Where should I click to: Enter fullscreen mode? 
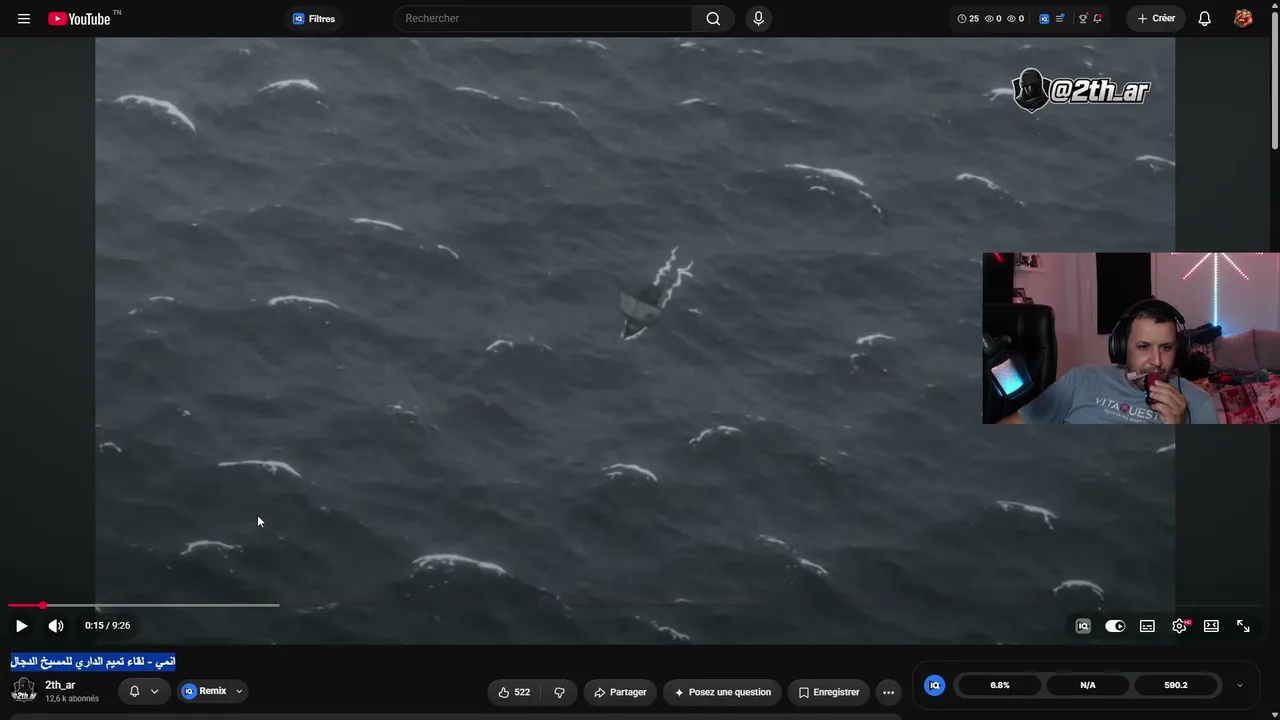1243,626
